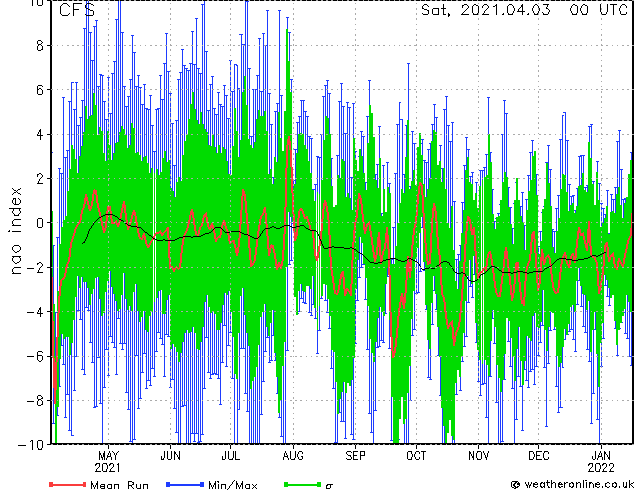Image resolution: width=634 pixels, height=490 pixels.
Task: Click the CFS model title text
Action: pos(77,10)
